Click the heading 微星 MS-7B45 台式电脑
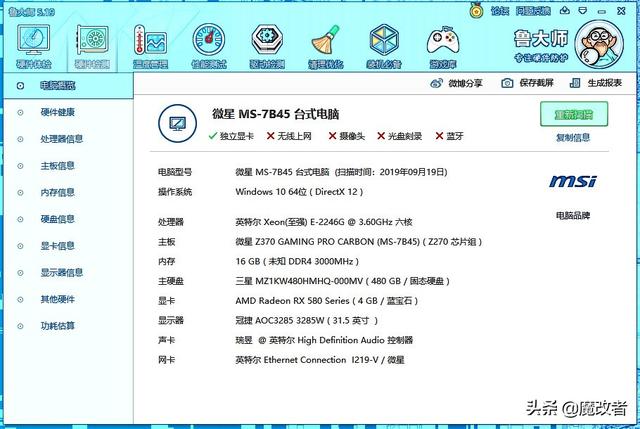This screenshot has width=640, height=429. point(276,114)
